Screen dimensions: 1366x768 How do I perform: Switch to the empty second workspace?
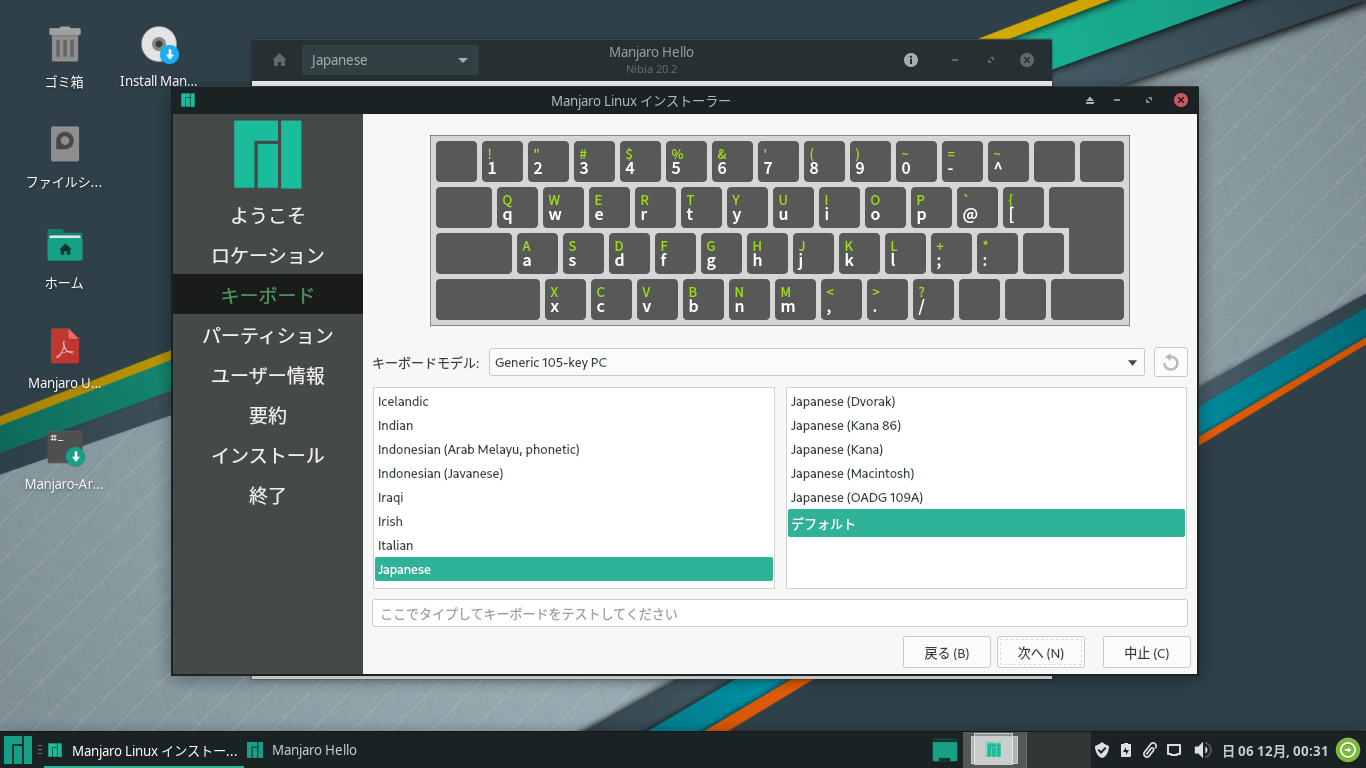pos(1058,750)
